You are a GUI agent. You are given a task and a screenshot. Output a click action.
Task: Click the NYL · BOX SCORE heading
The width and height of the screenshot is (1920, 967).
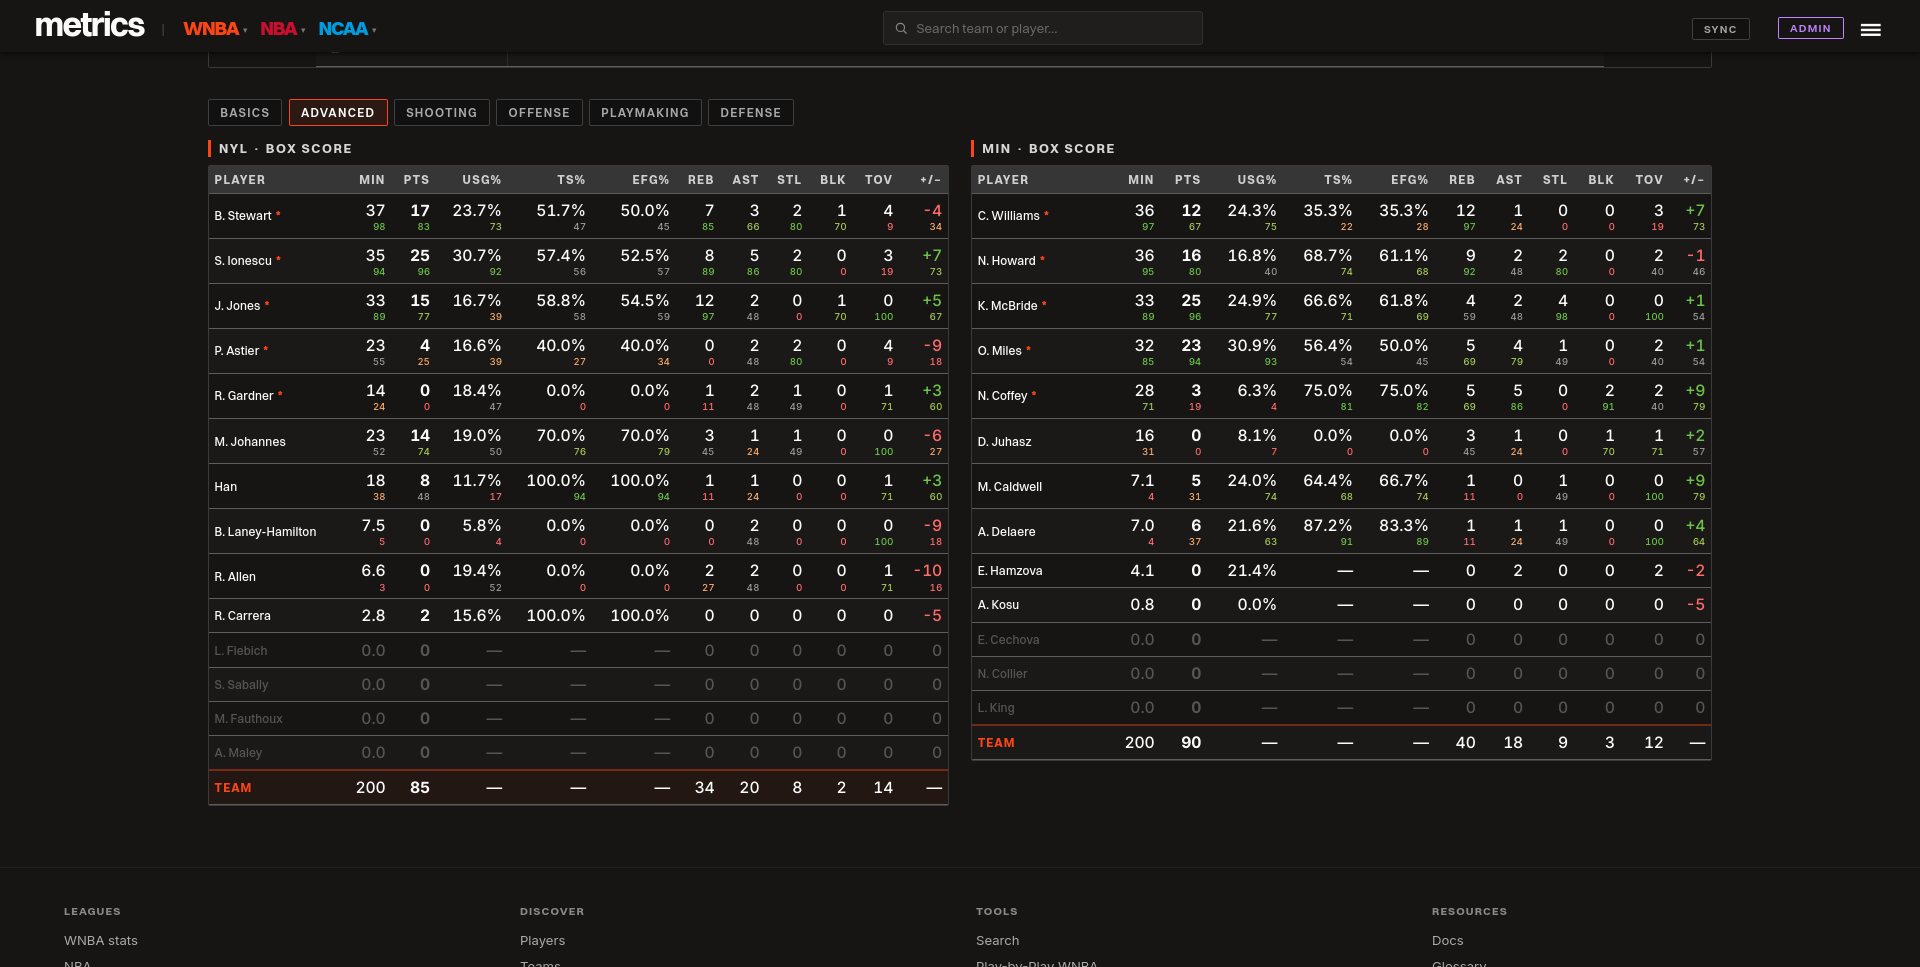click(285, 149)
